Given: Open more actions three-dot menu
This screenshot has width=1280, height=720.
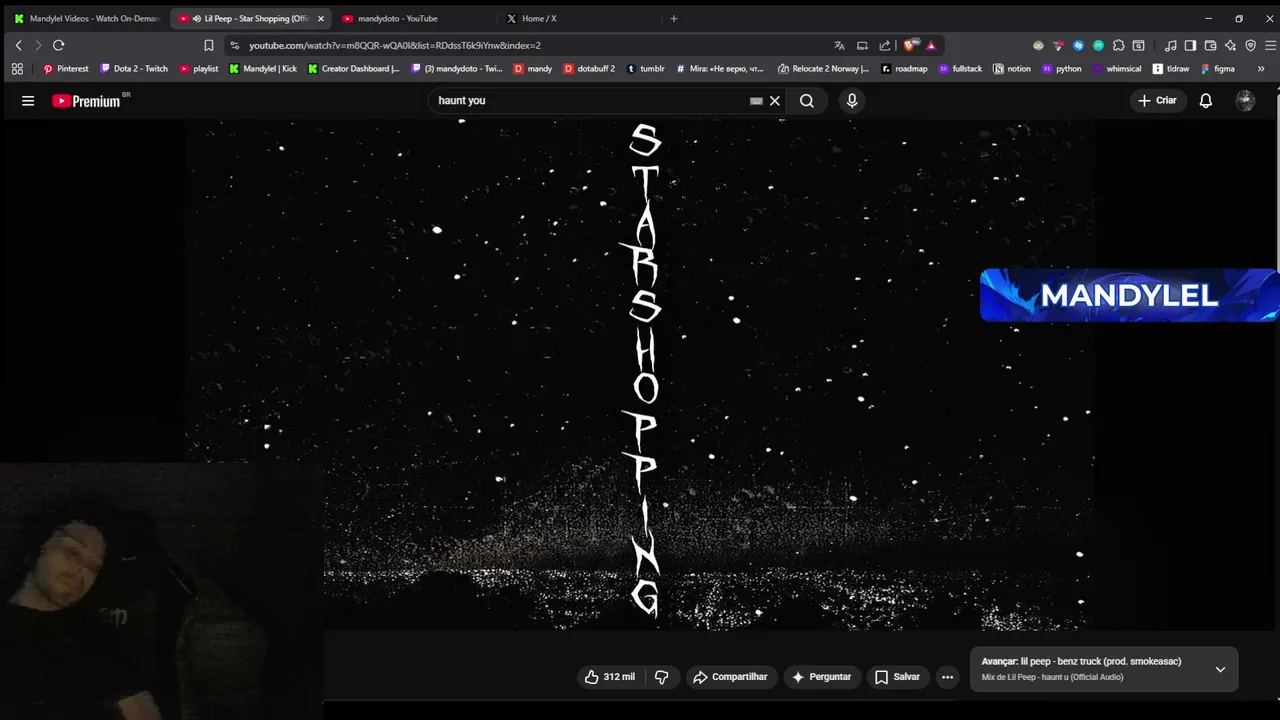Looking at the screenshot, I should point(947,677).
